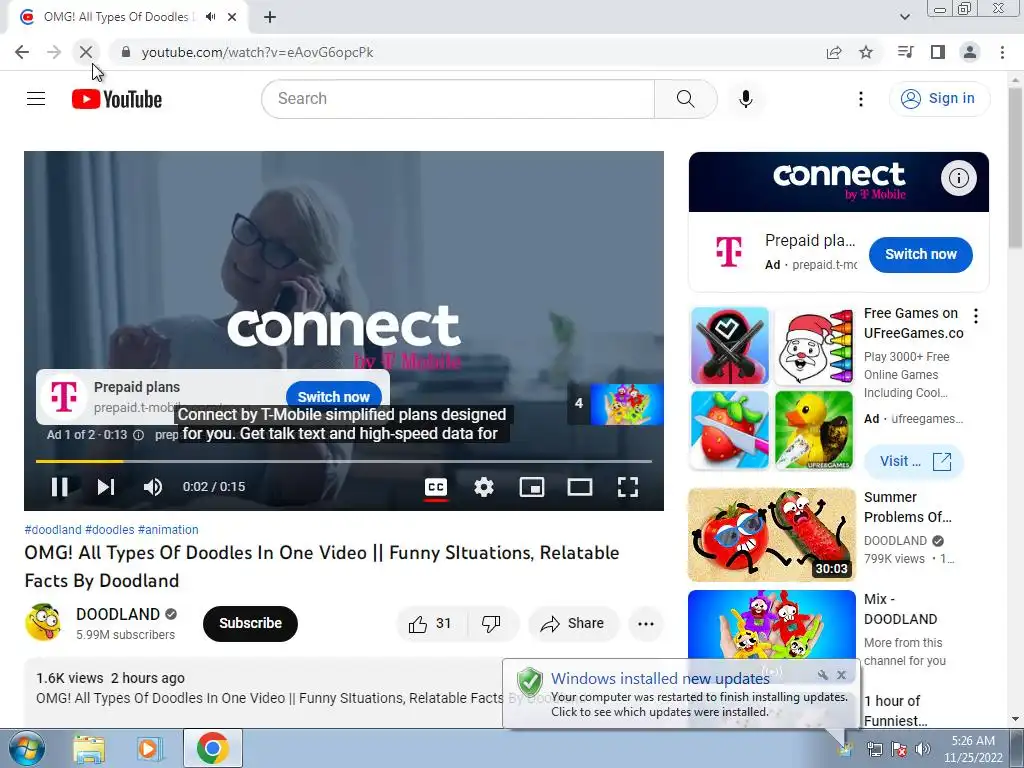Image resolution: width=1024 pixels, height=768 pixels.
Task: Open a new Chrome tab
Action: pyautogui.click(x=270, y=17)
